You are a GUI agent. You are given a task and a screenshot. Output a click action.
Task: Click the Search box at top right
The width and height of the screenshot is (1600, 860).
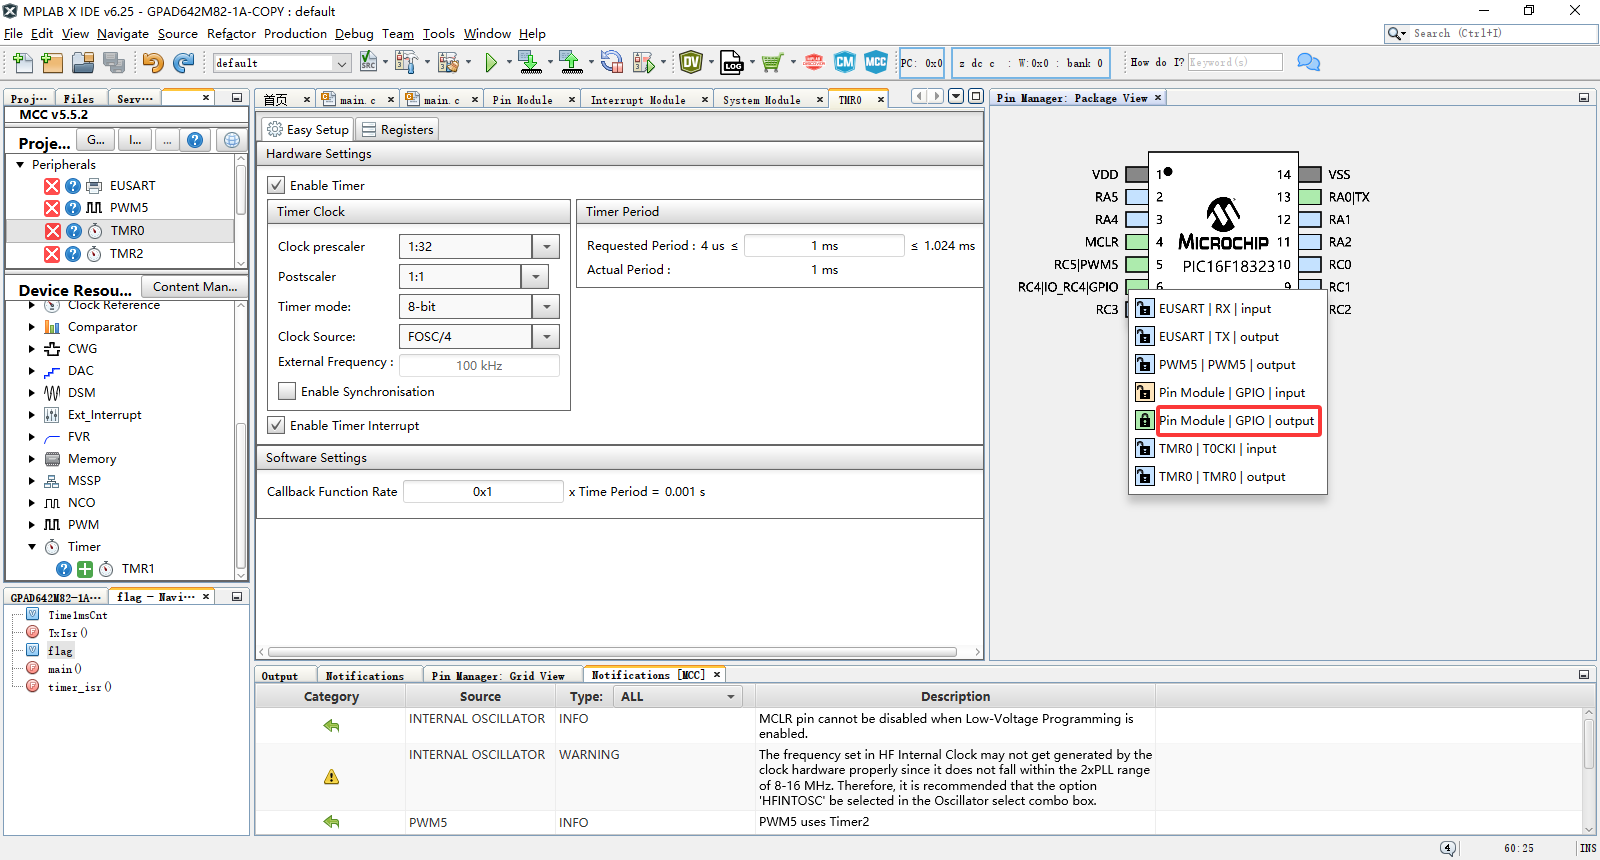(1491, 34)
